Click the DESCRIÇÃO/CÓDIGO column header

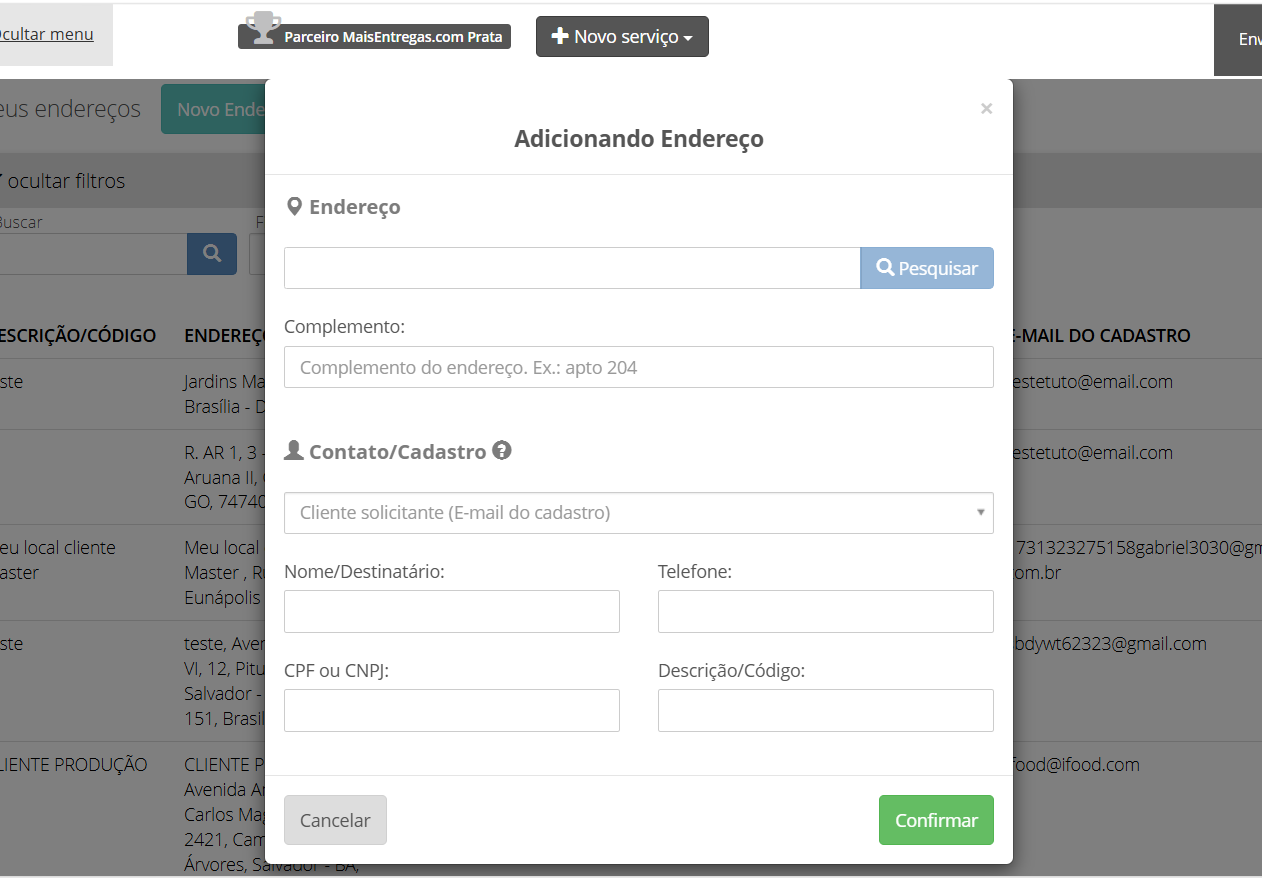[x=78, y=335]
